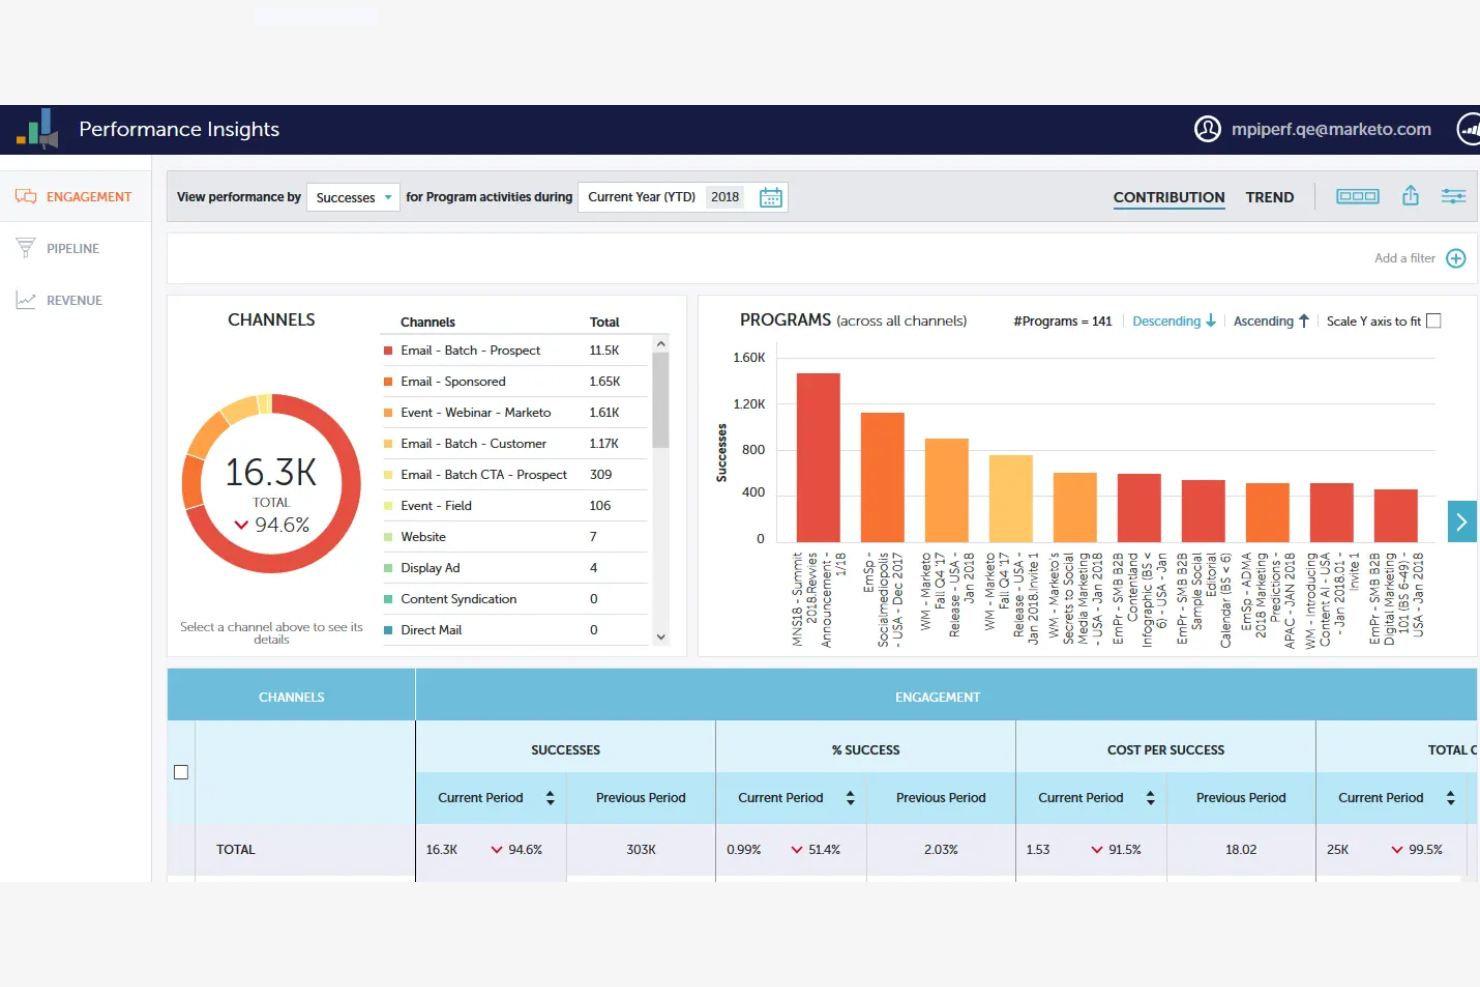Open the REVENUE section

coord(75,300)
